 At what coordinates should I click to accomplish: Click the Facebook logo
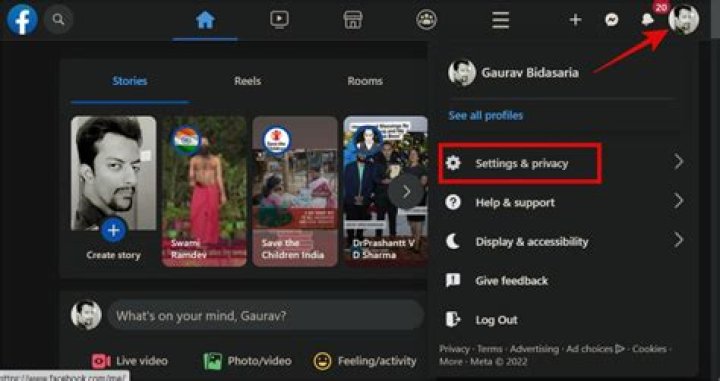[x=22, y=19]
